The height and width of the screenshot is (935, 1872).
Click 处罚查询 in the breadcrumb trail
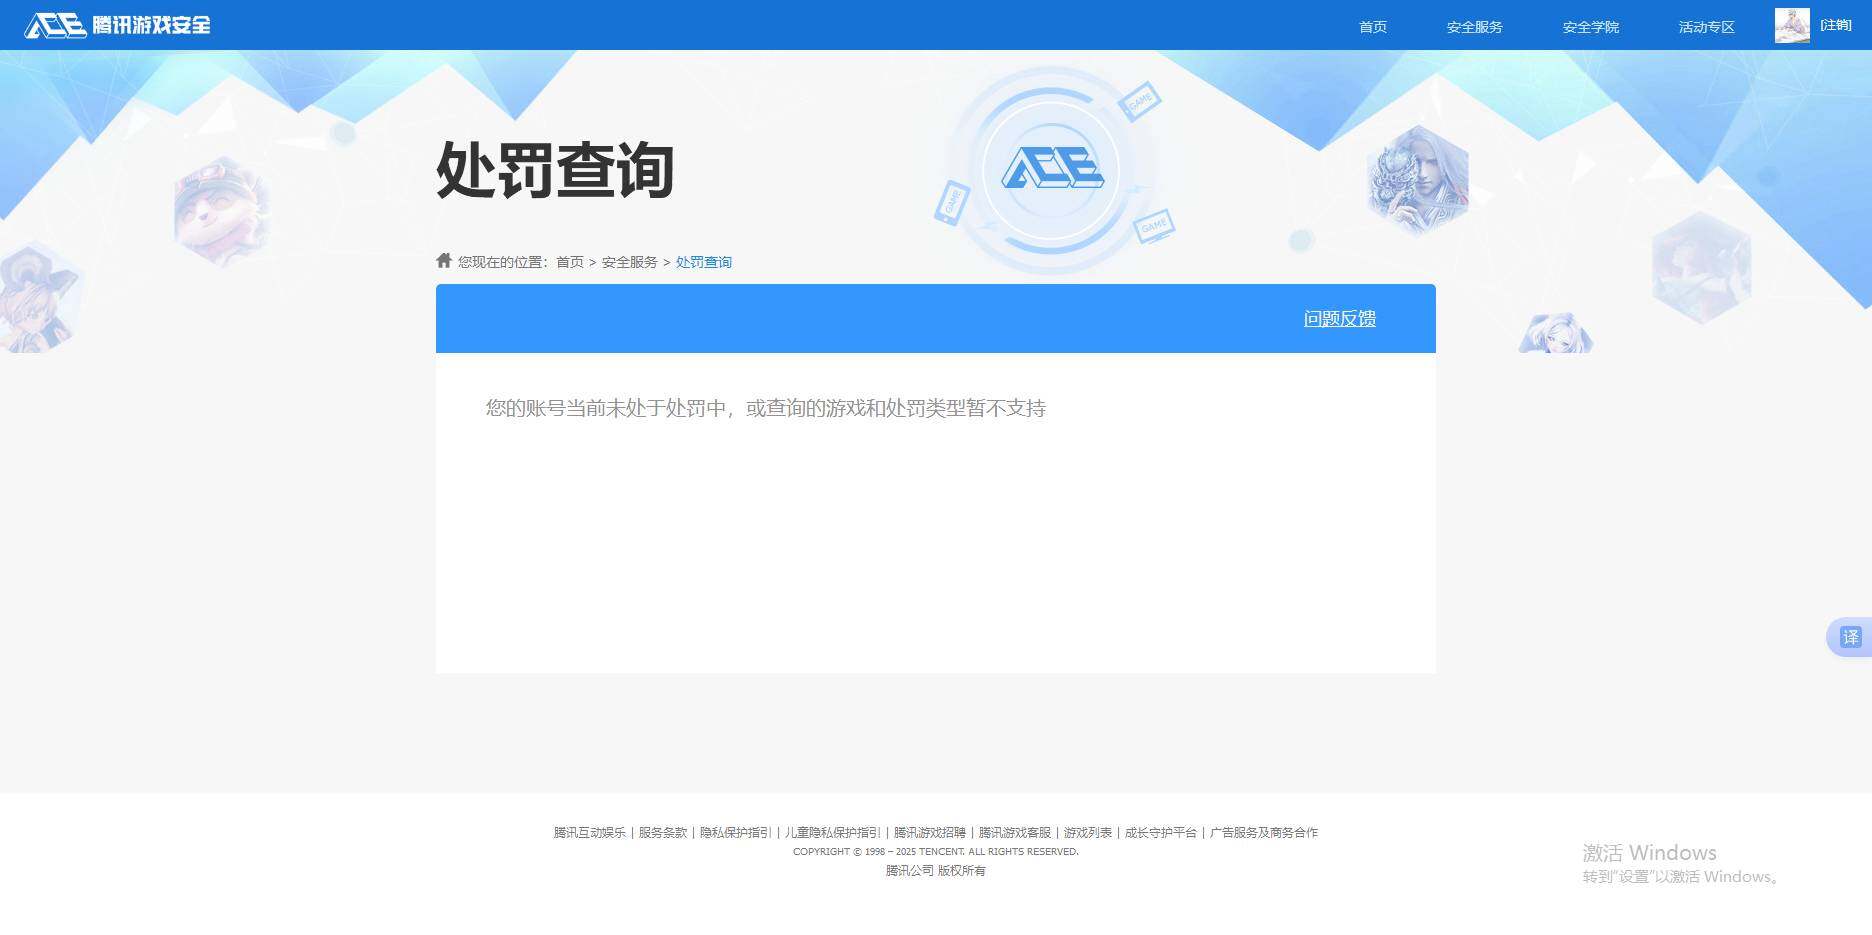[x=703, y=261]
